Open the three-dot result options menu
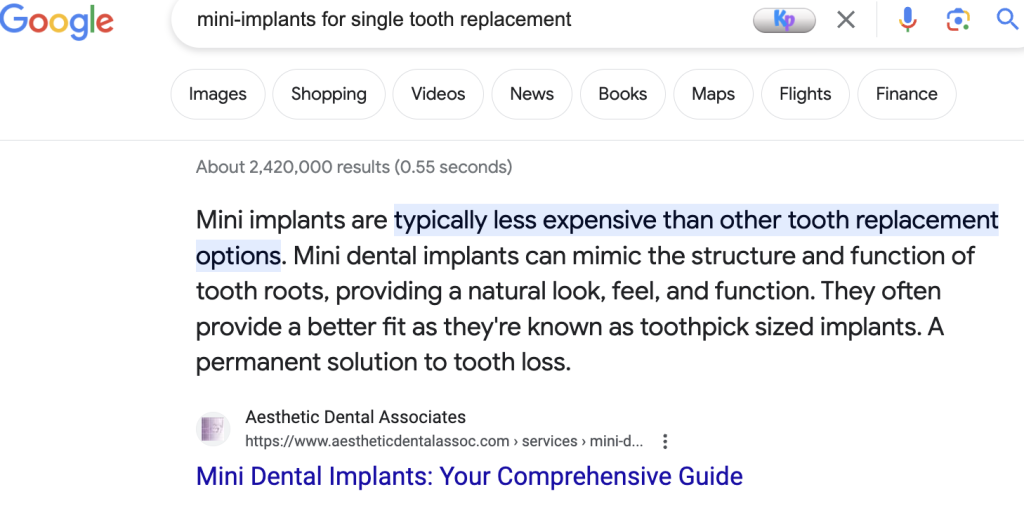The image size is (1024, 506). coord(665,441)
